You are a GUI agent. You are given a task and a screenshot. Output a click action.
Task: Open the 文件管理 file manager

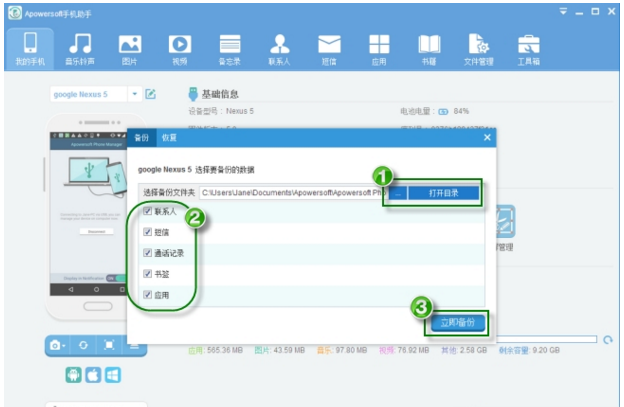(479, 49)
